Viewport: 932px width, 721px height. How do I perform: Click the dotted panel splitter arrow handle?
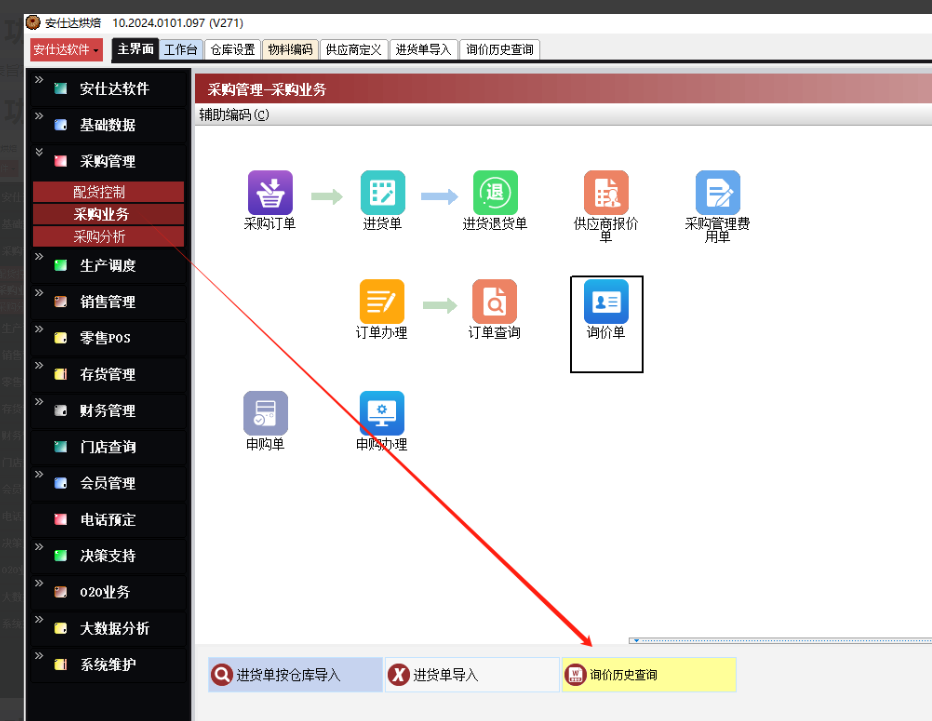click(636, 640)
